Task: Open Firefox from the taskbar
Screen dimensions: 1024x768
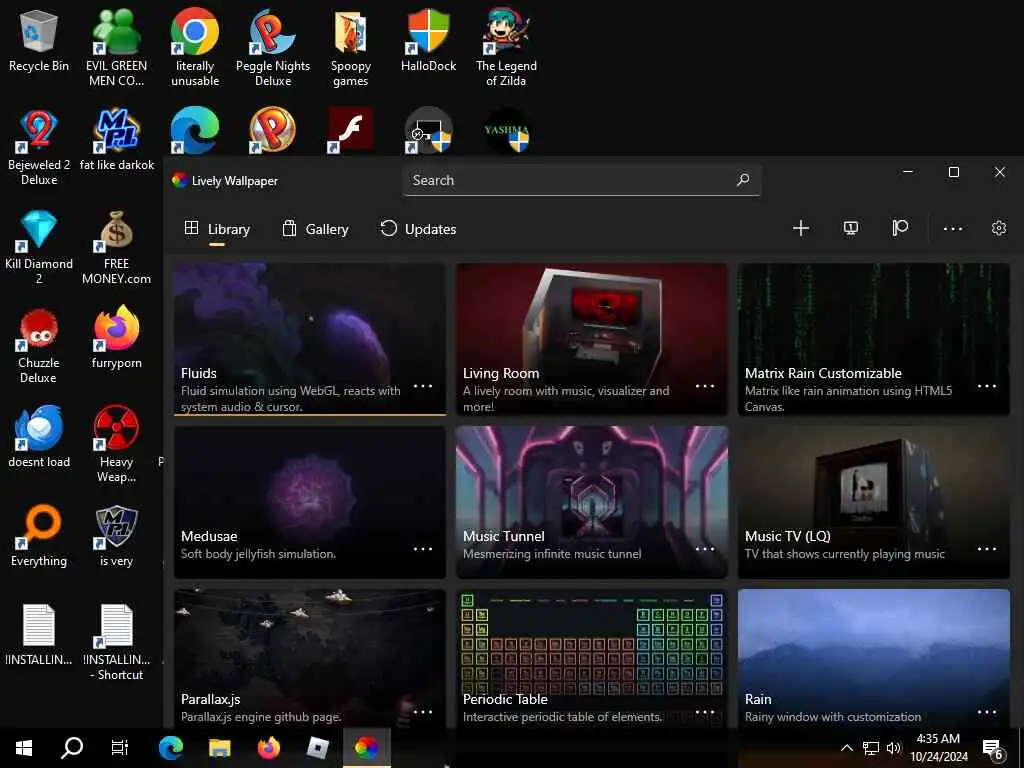Action: click(x=268, y=748)
